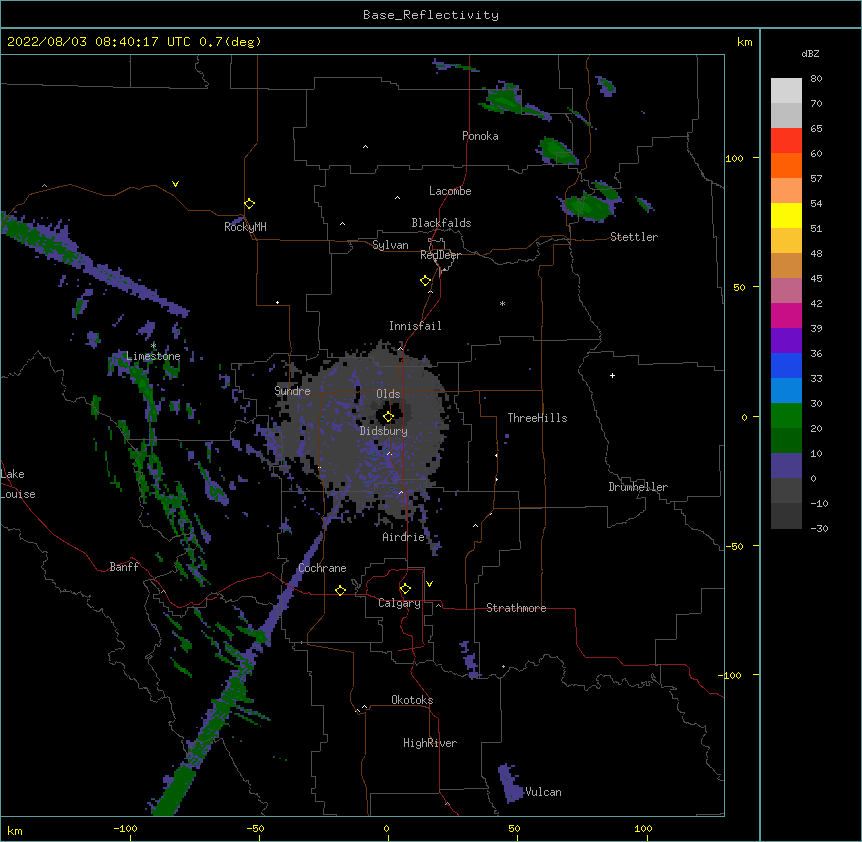Click the yellow diamond marker above Calgary label
The image size is (862, 842).
(405, 589)
